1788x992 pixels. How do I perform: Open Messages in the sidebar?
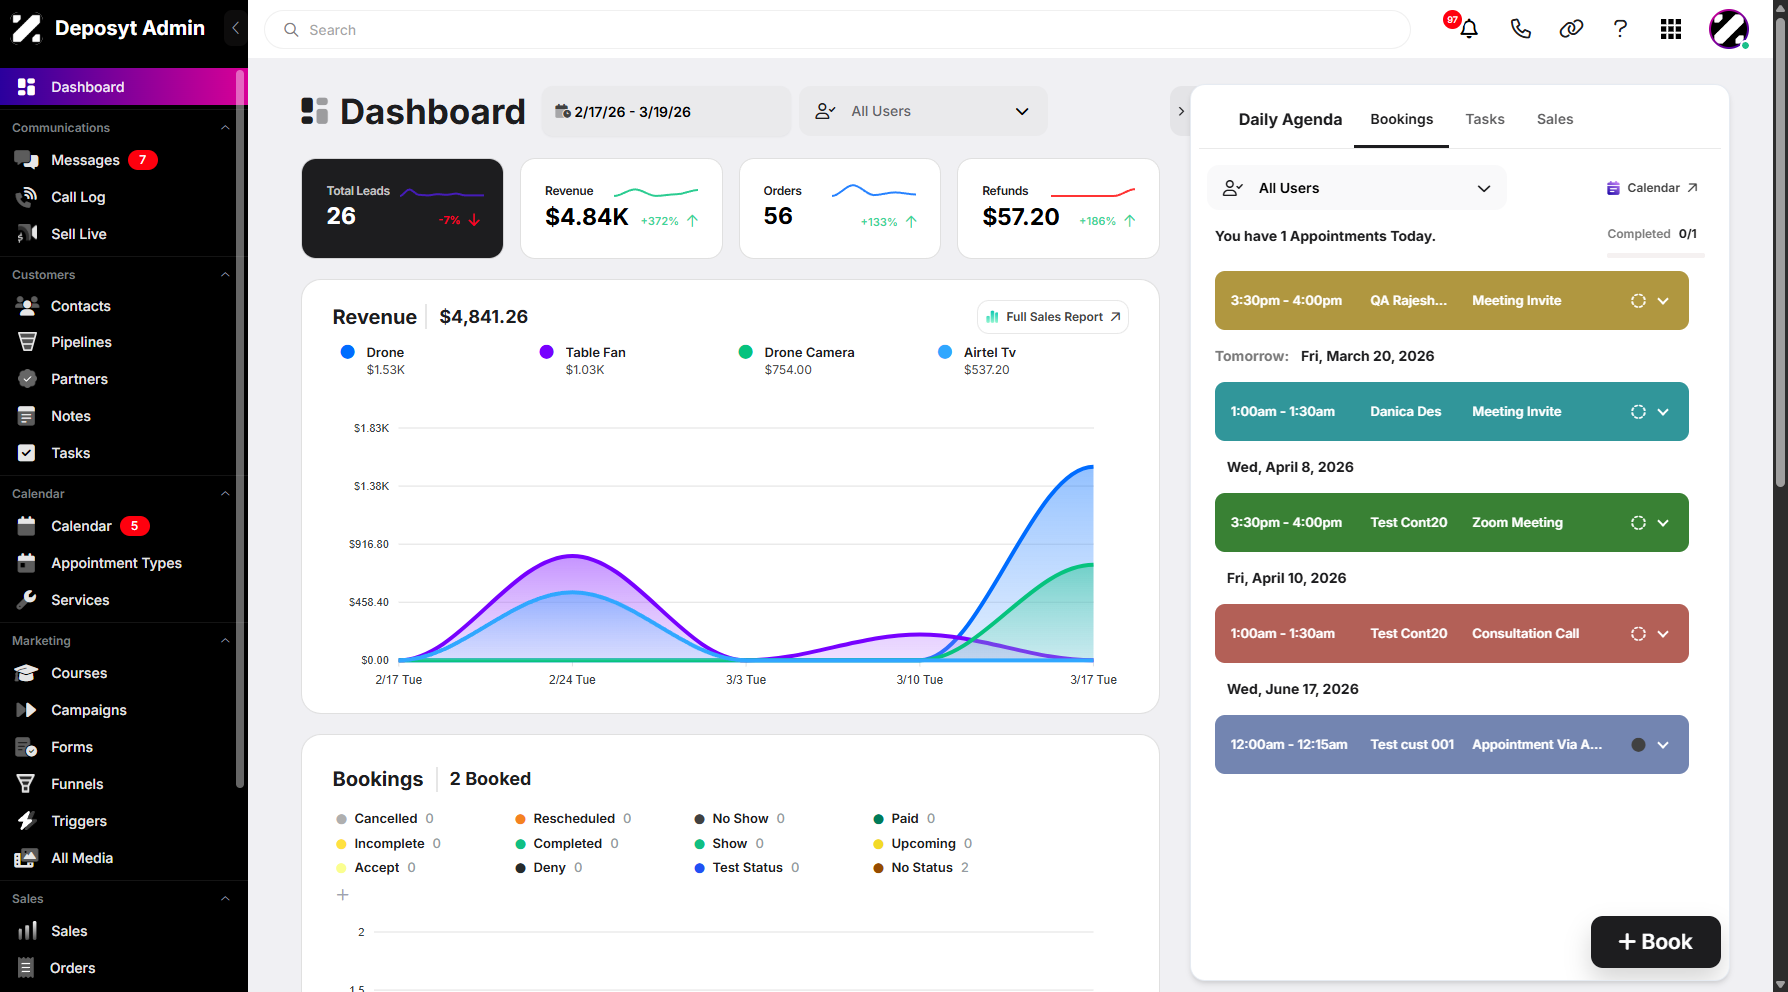pyautogui.click(x=85, y=160)
